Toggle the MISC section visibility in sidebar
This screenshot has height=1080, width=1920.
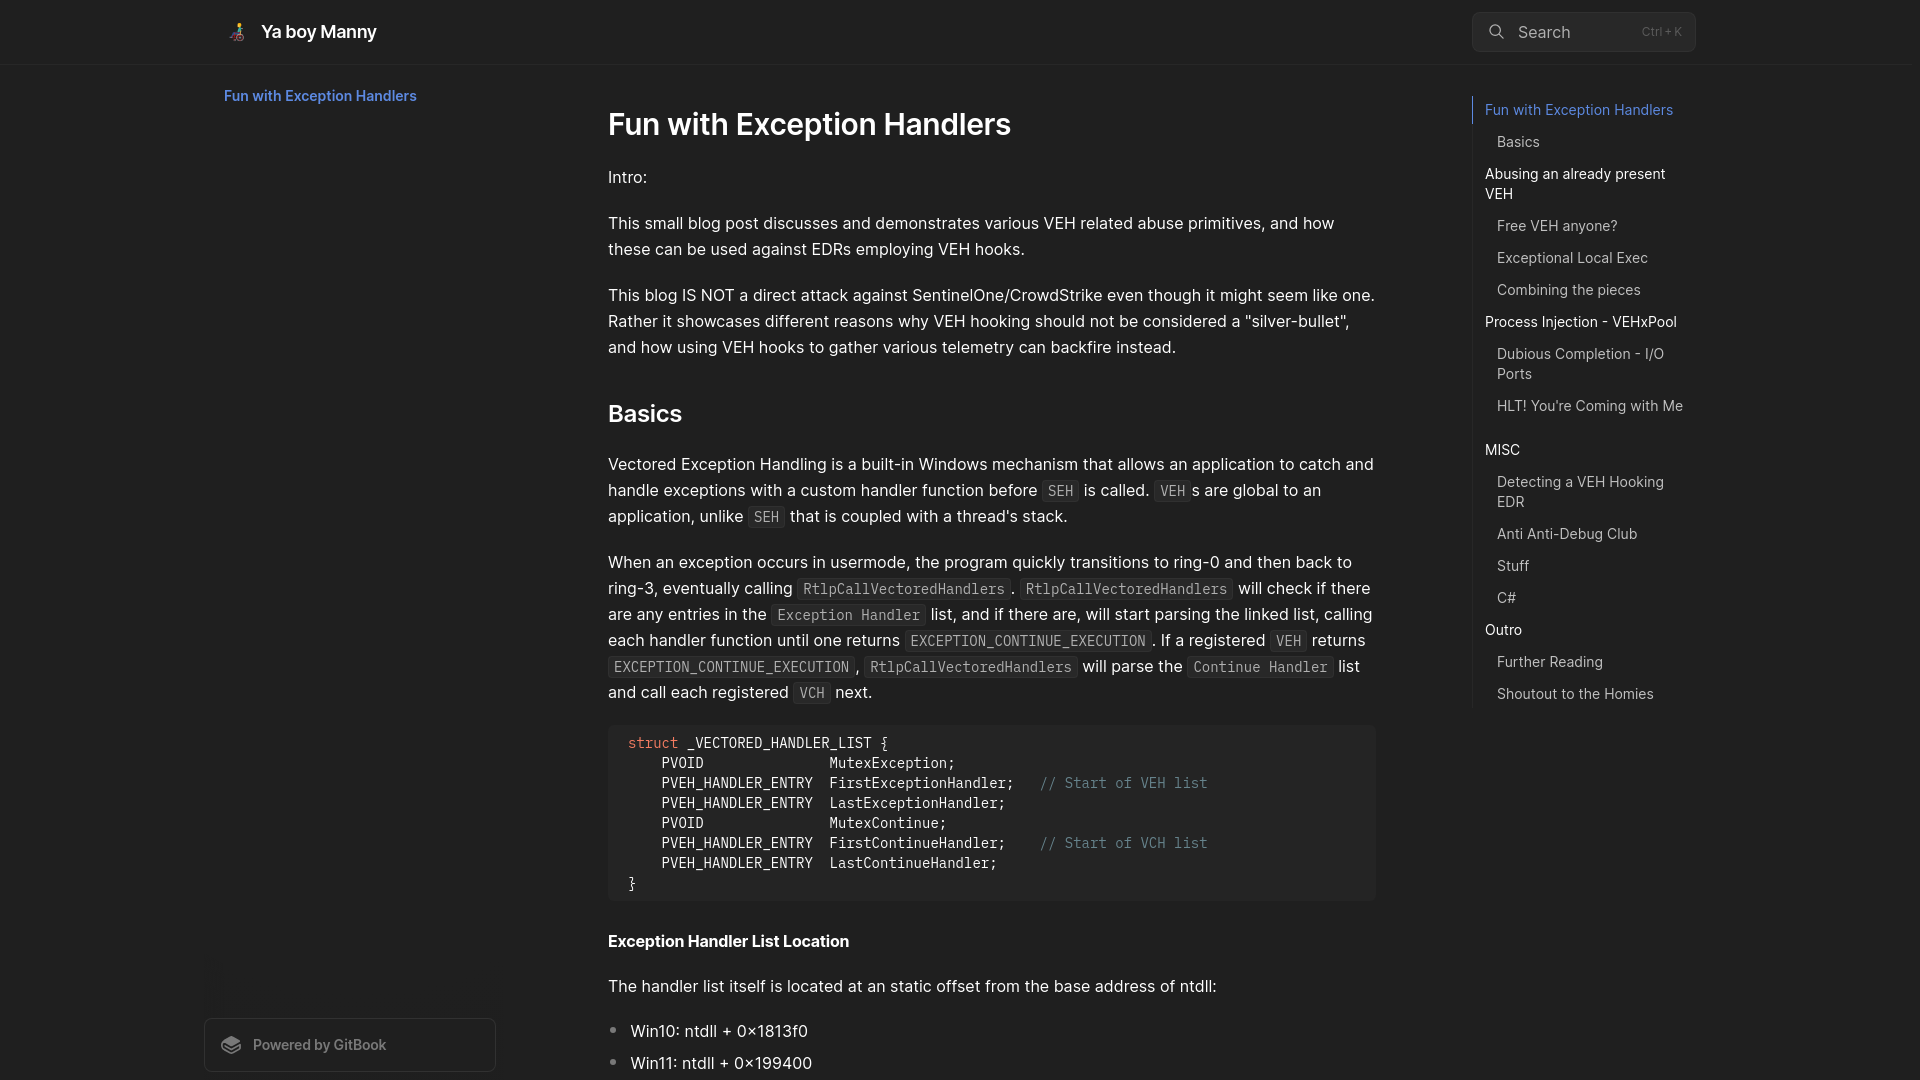(1502, 450)
